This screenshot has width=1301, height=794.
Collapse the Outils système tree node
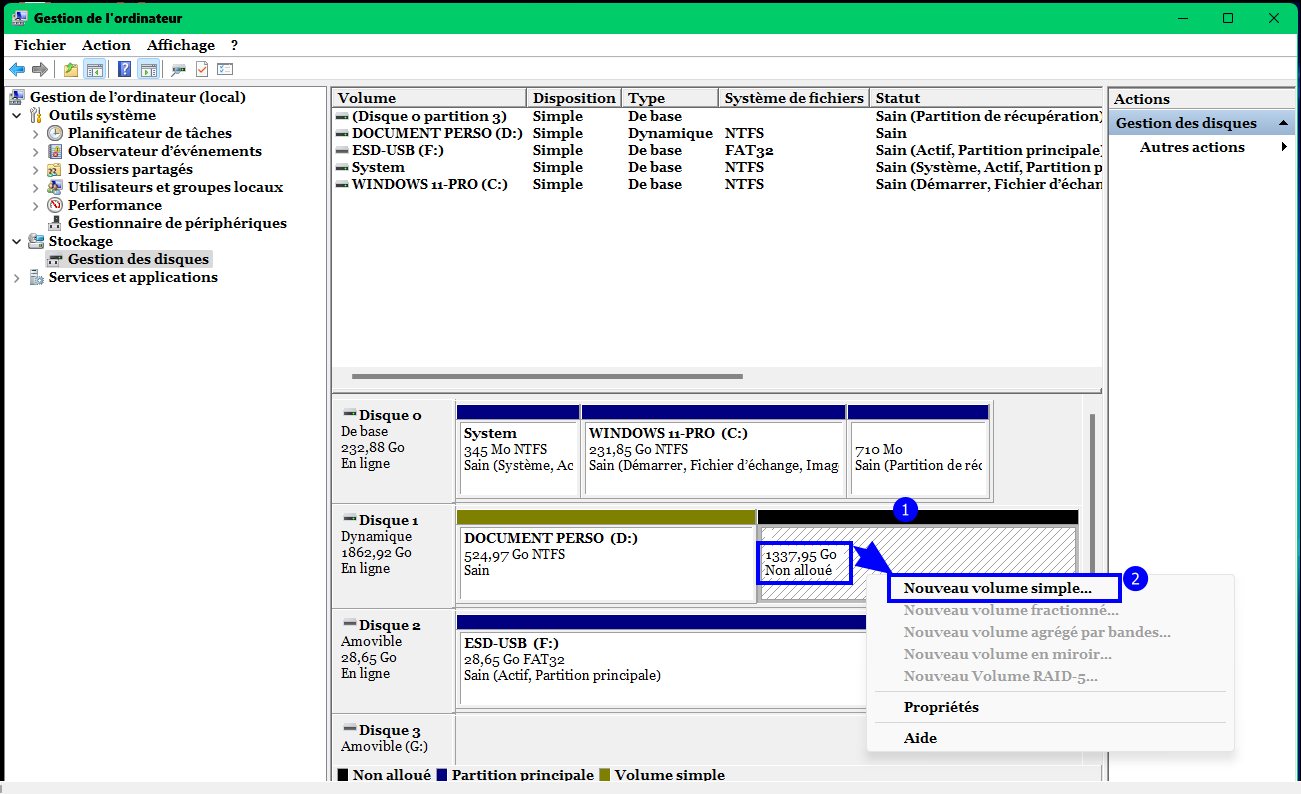click(17, 115)
